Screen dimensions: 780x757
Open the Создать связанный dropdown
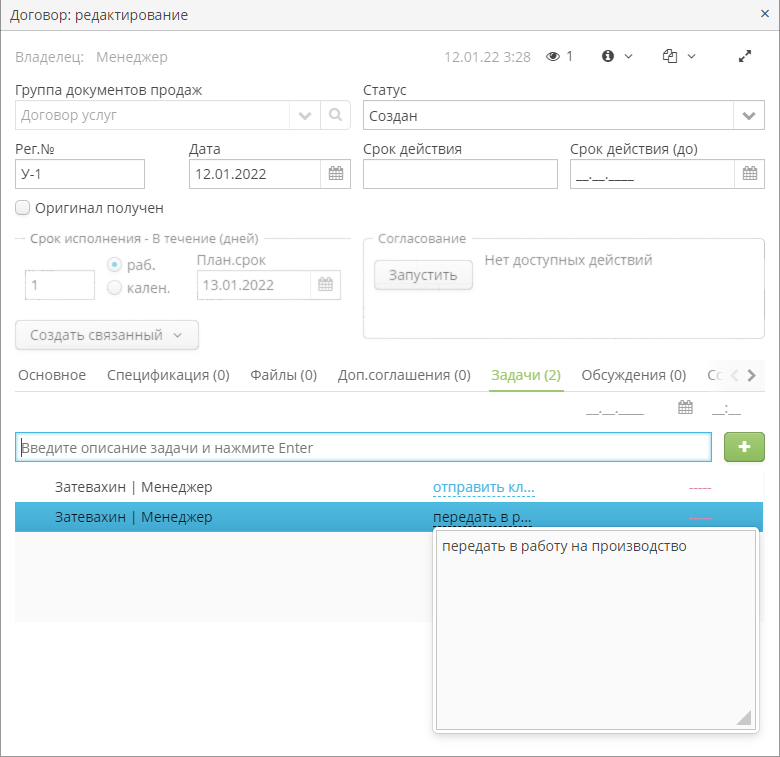tap(107, 335)
